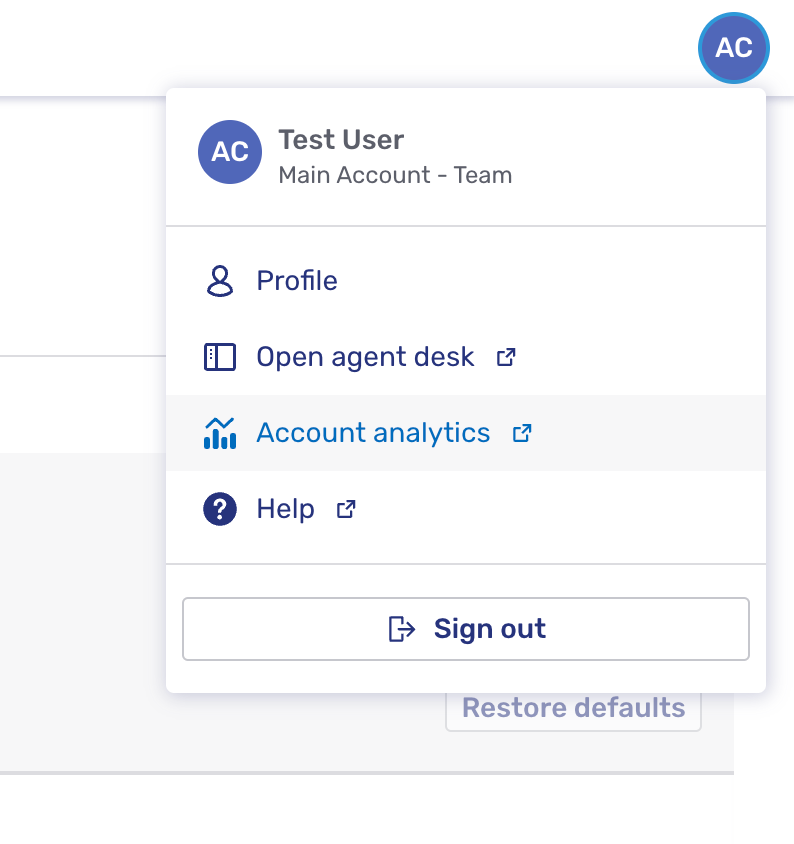Click the external link icon beside Help
The height and width of the screenshot is (844, 794).
pos(345,509)
